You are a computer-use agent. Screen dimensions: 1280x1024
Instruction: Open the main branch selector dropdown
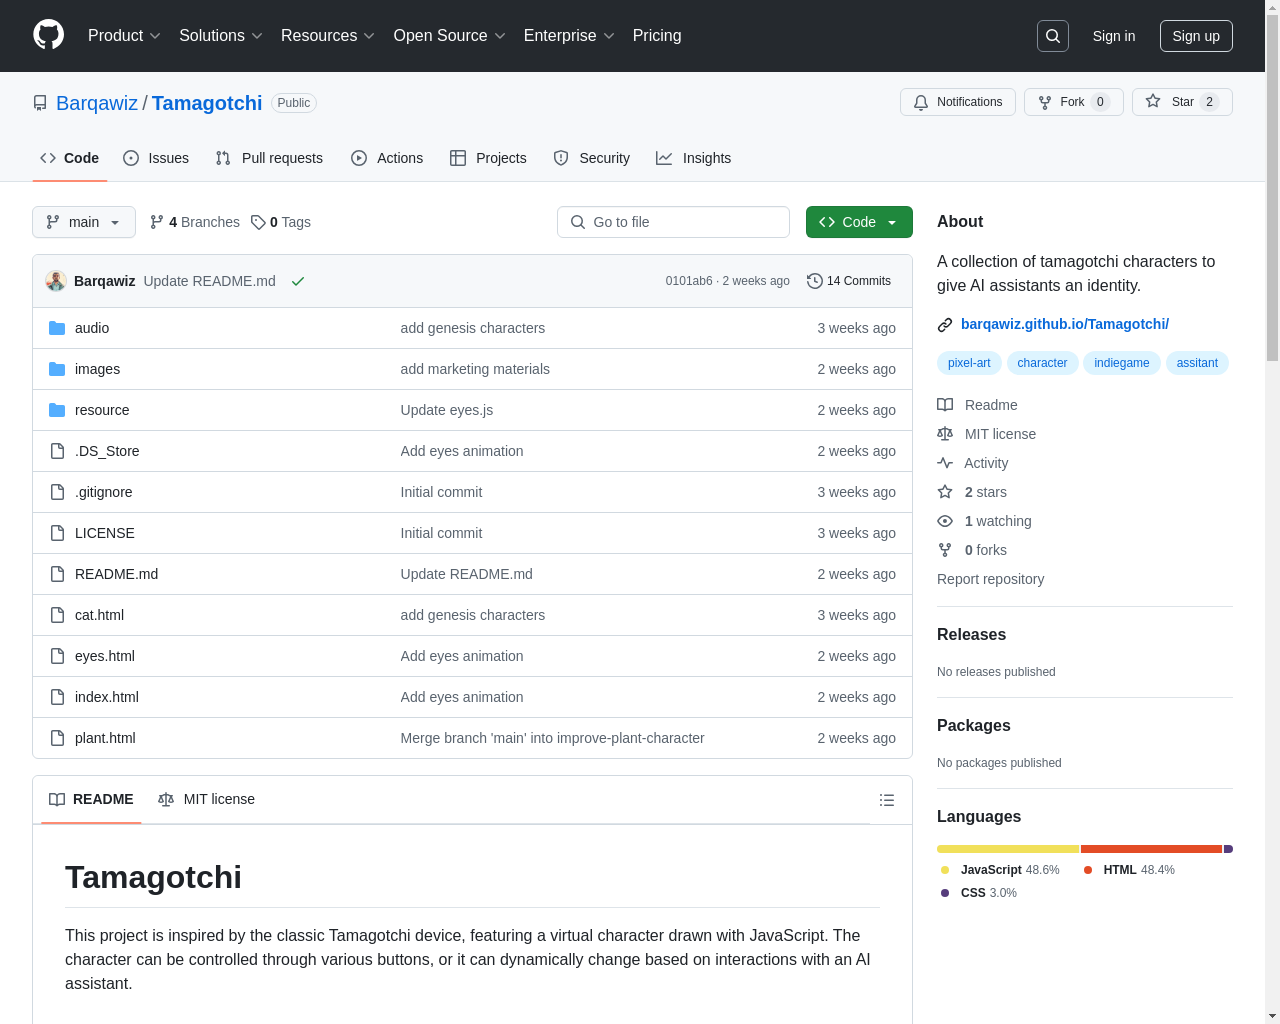tap(84, 222)
